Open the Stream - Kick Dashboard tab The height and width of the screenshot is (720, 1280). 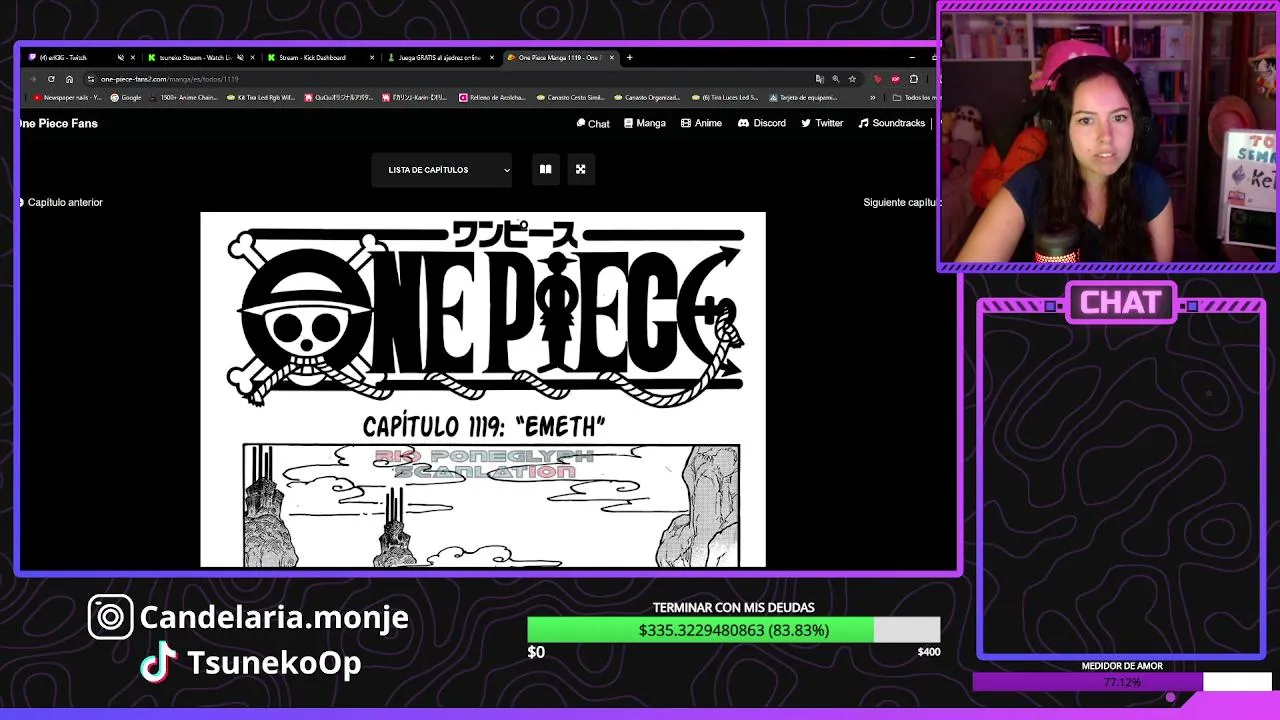pos(320,57)
